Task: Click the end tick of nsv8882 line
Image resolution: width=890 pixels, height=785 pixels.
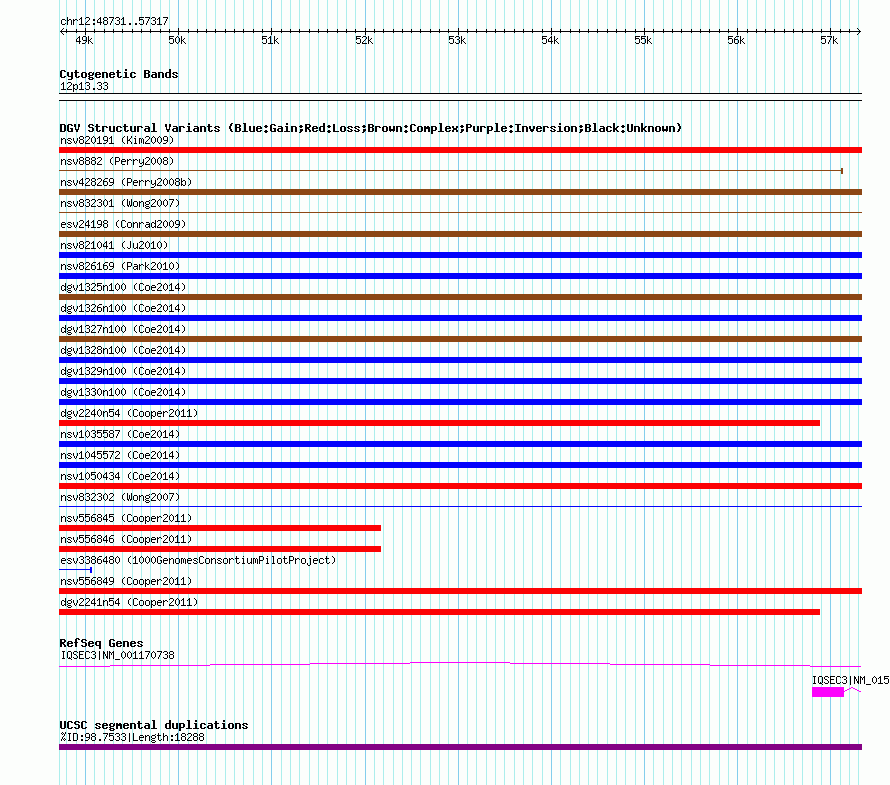Action: tap(842, 171)
